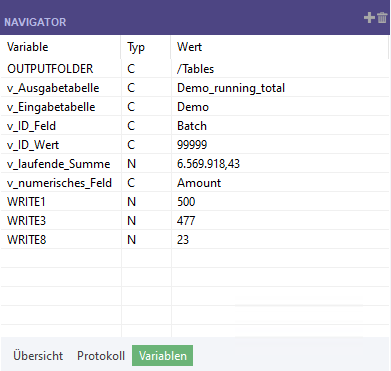Select the OUTPUTFOLDER variable row
The width and height of the screenshot is (391, 371).
195,69
